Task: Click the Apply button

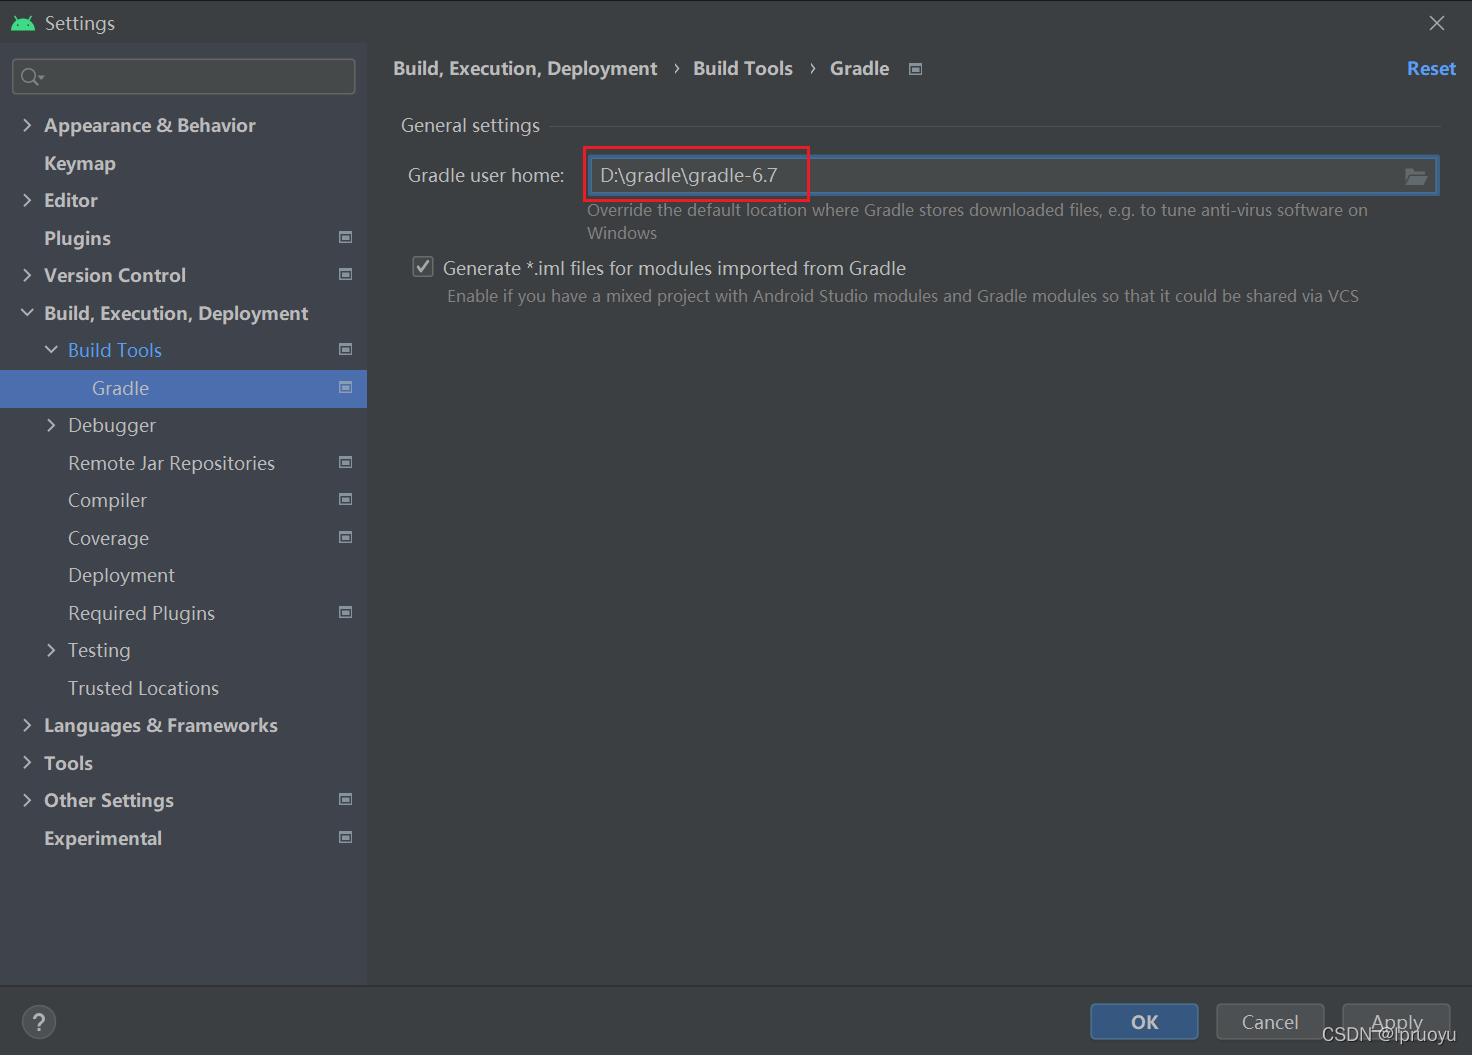Action: [1396, 1022]
